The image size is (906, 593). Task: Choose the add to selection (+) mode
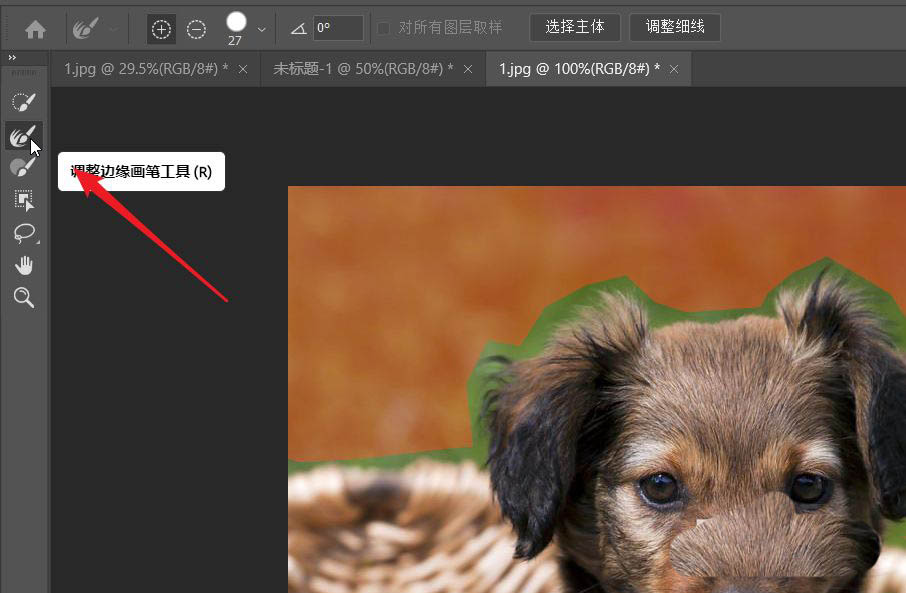[x=161, y=29]
